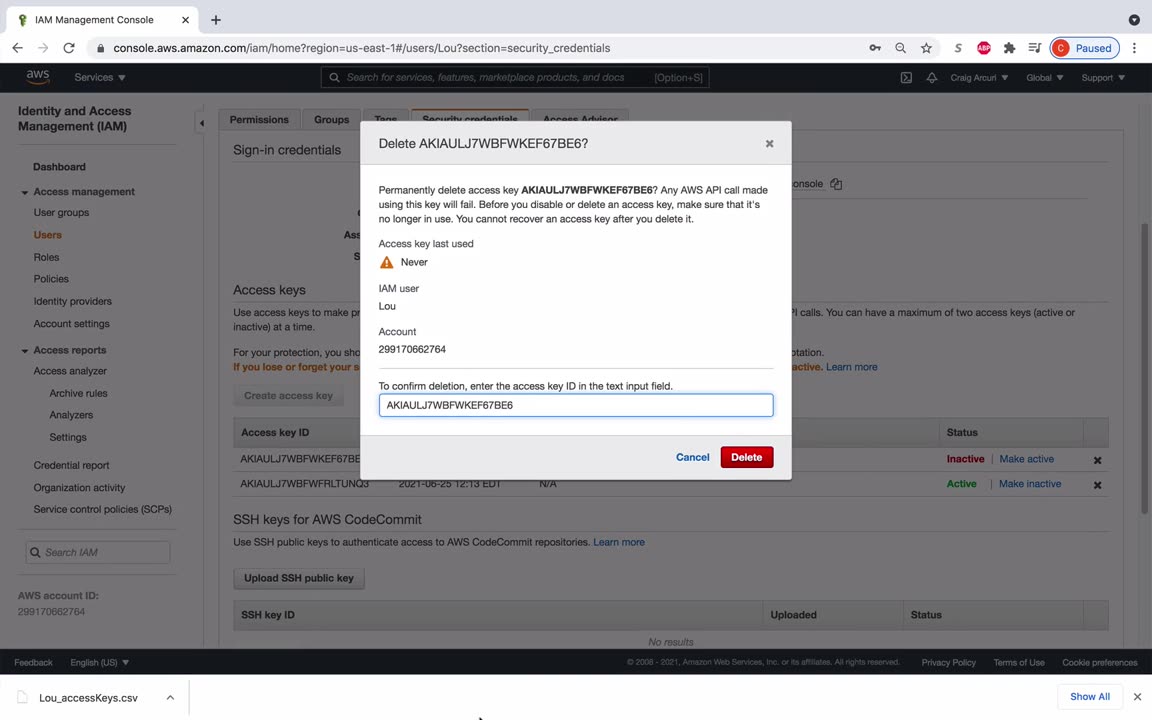Switch to the Permissions tab
The image size is (1152, 720).
tap(259, 120)
